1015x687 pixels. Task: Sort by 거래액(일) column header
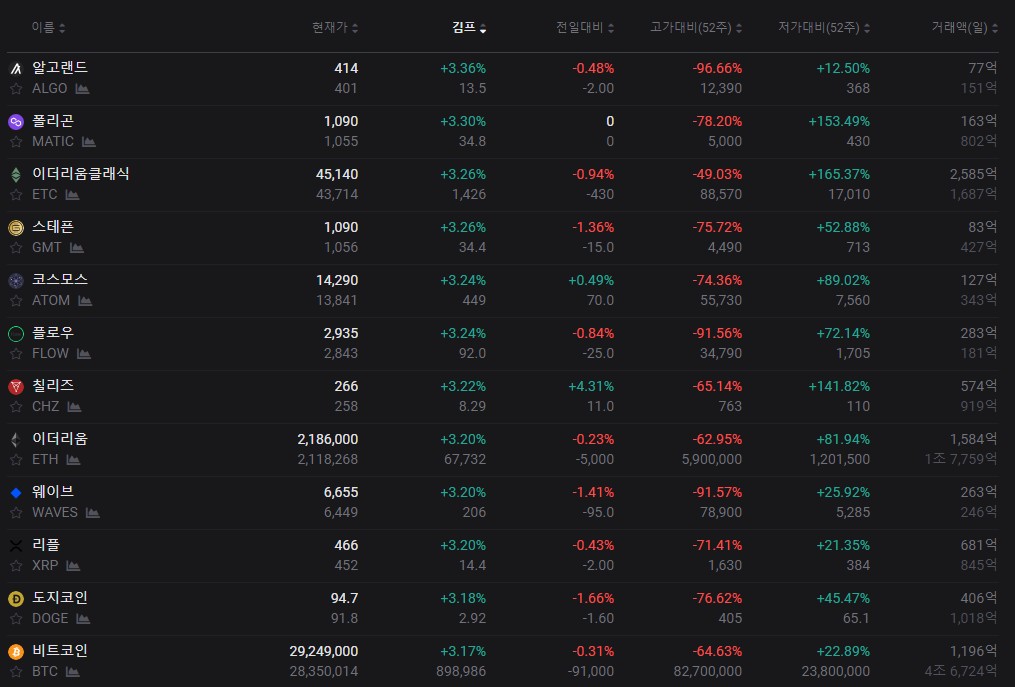[x=965, y=27]
